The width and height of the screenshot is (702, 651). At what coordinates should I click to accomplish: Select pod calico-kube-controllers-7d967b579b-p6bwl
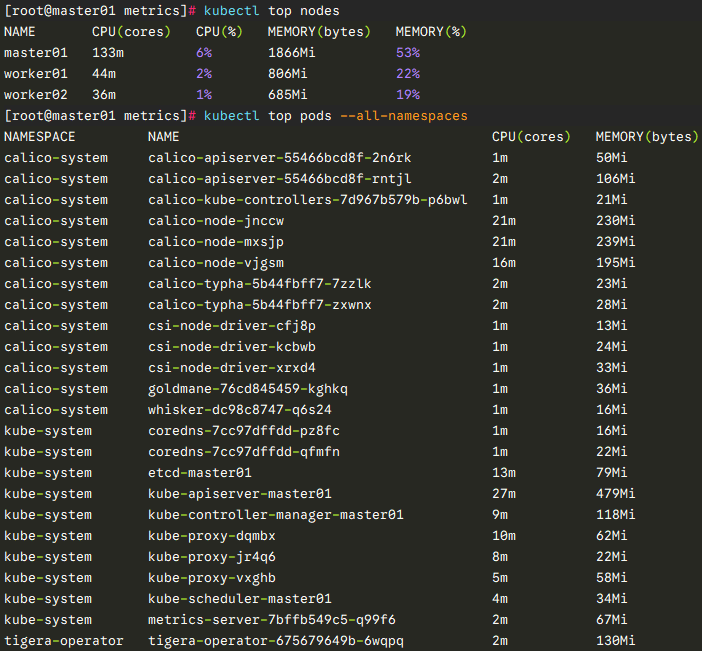coord(308,200)
